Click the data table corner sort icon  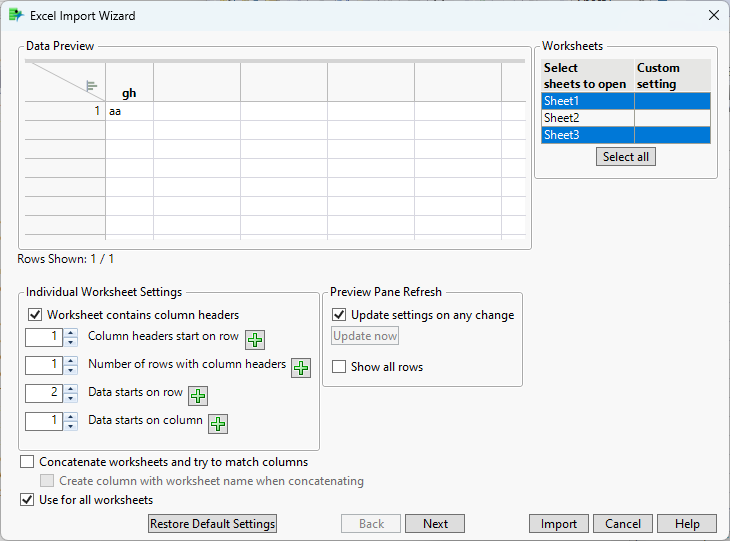(91, 86)
